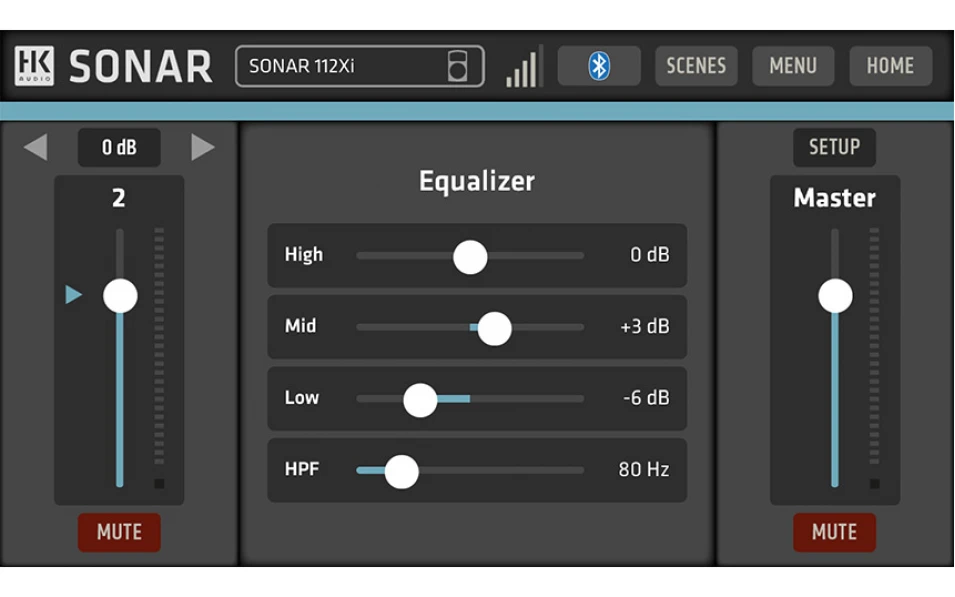Check the signal strength bars icon
Screen dimensions: 955x597
[522, 67]
